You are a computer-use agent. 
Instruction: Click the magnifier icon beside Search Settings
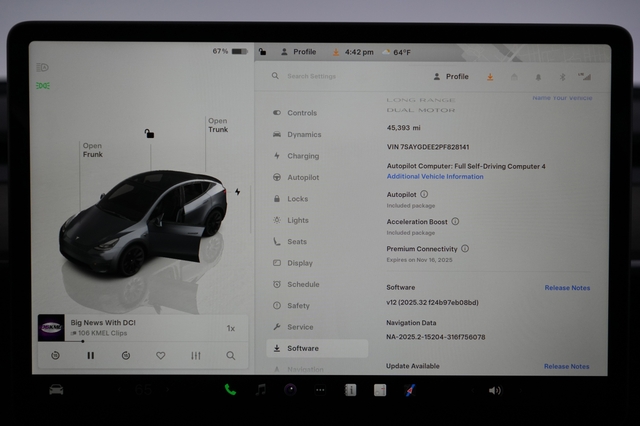(276, 76)
